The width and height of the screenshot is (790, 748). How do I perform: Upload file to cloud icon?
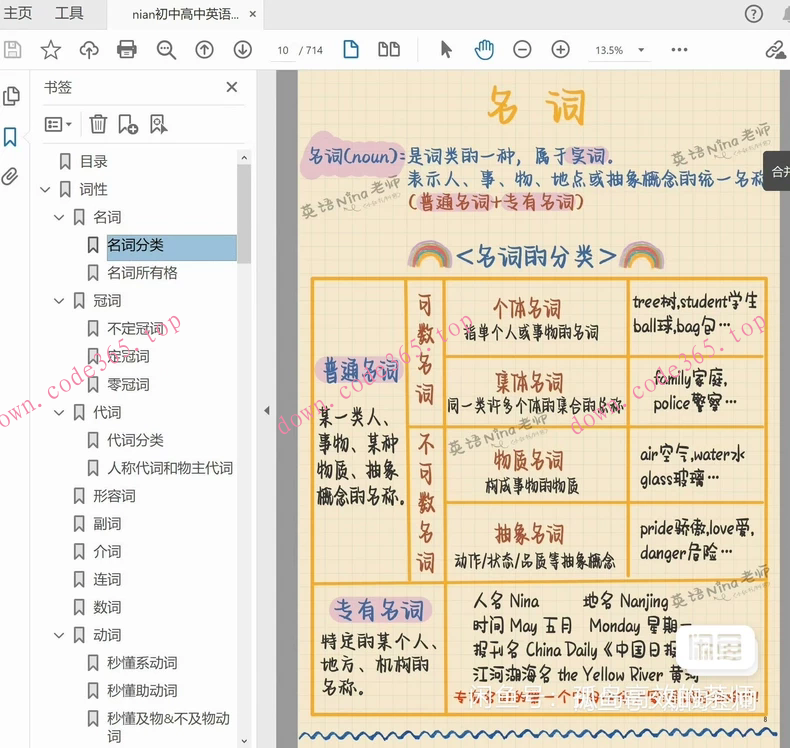pyautogui.click(x=89, y=50)
